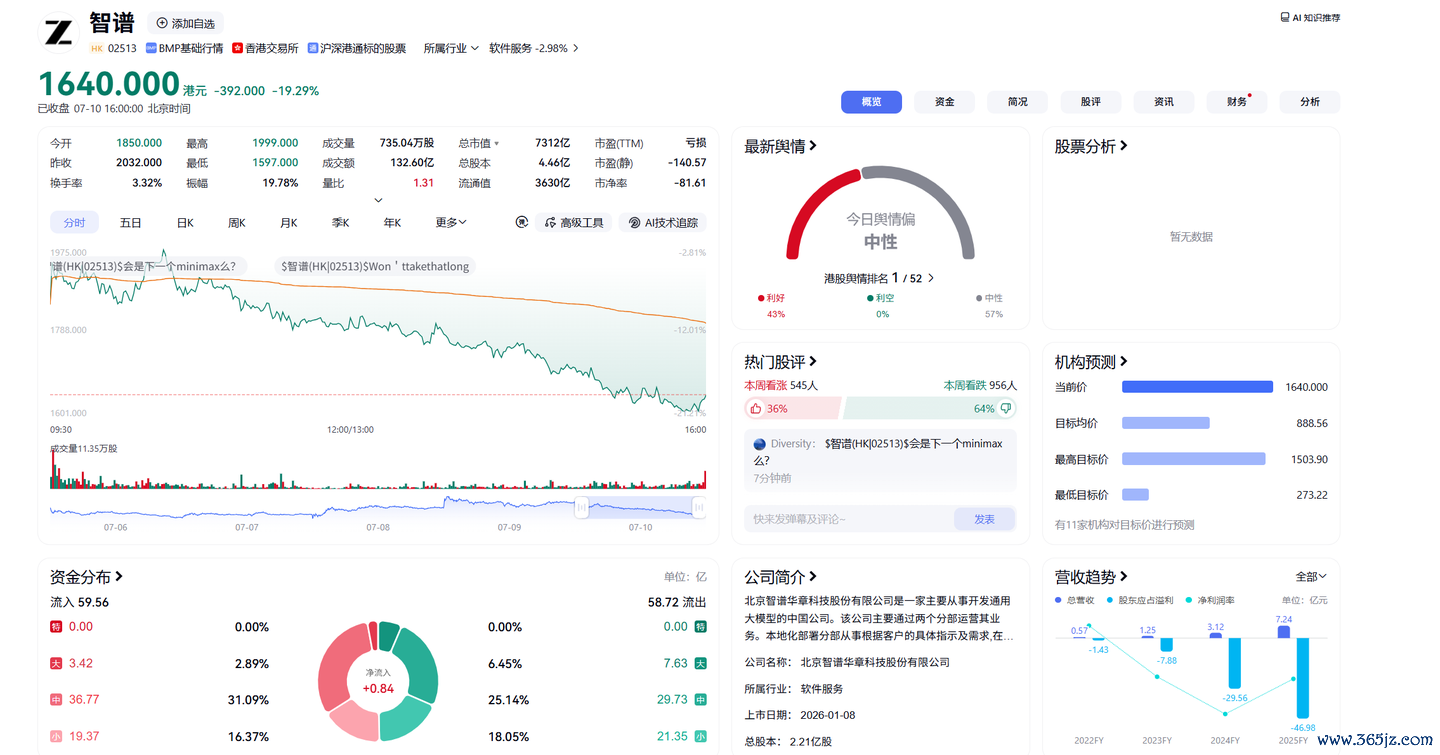The width and height of the screenshot is (1440, 755).
Task: Open the 公司简介 section link
Action: point(781,577)
